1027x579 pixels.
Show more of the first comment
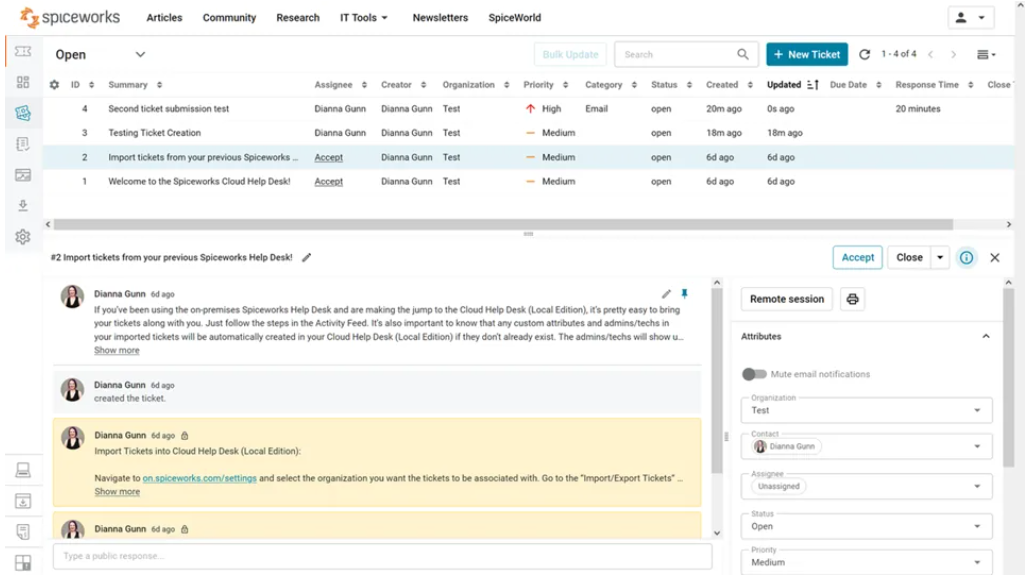coord(117,350)
